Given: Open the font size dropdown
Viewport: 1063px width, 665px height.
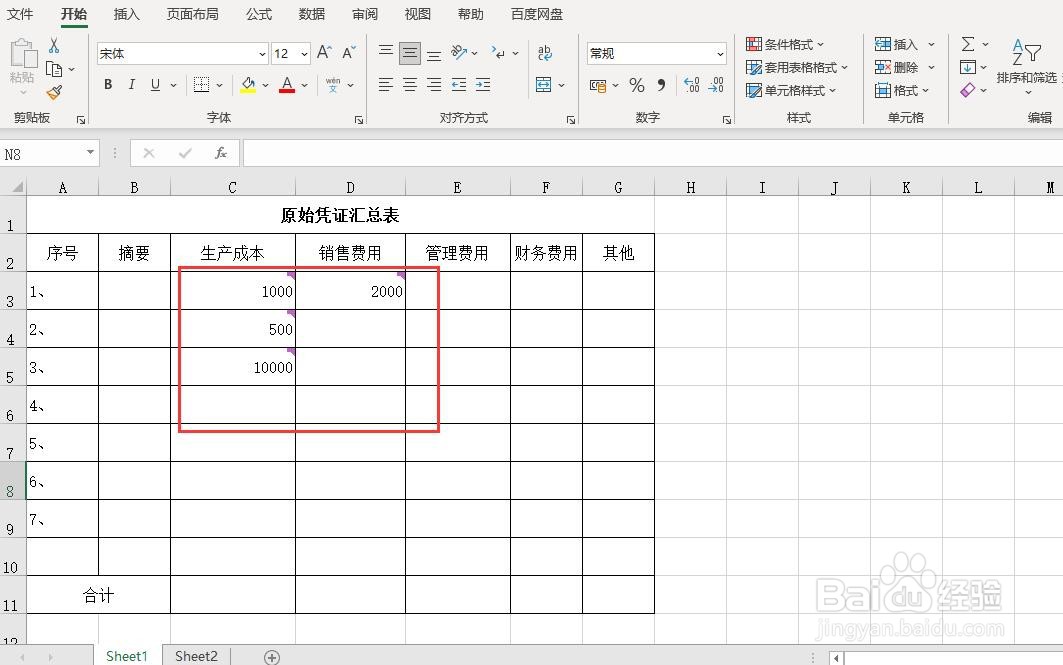Looking at the screenshot, I should click(x=304, y=54).
